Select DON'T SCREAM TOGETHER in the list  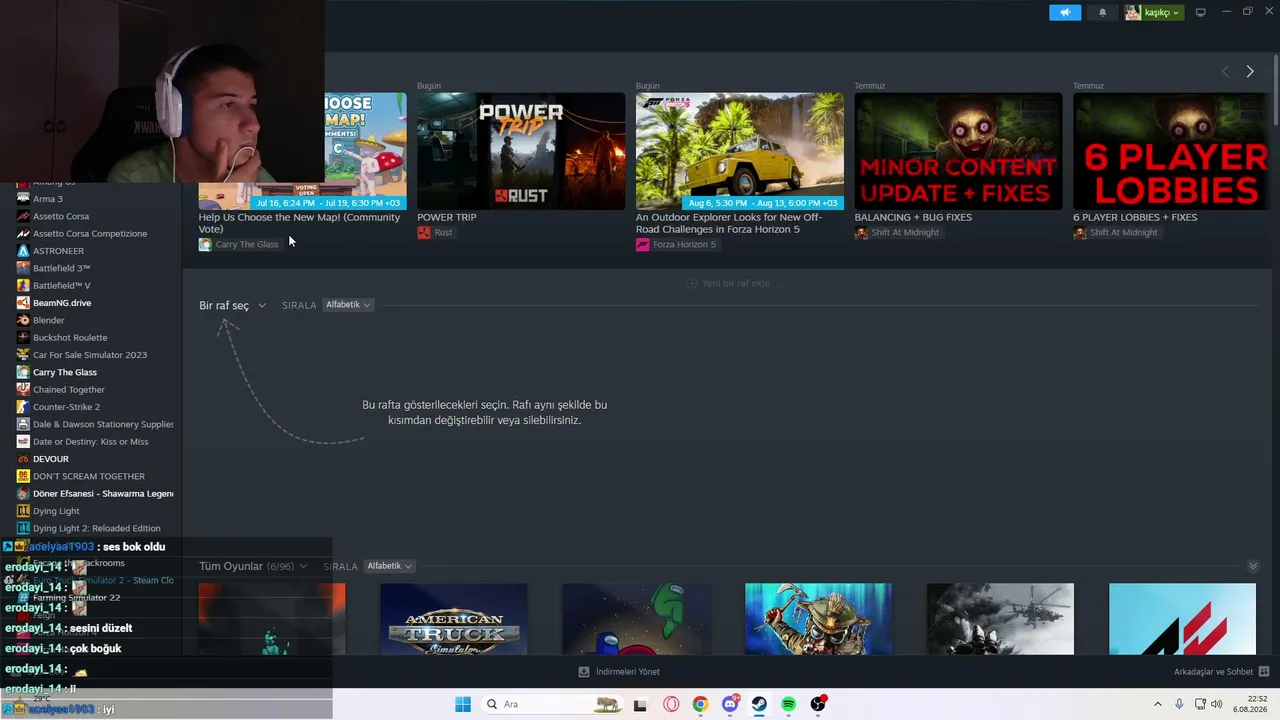89,476
